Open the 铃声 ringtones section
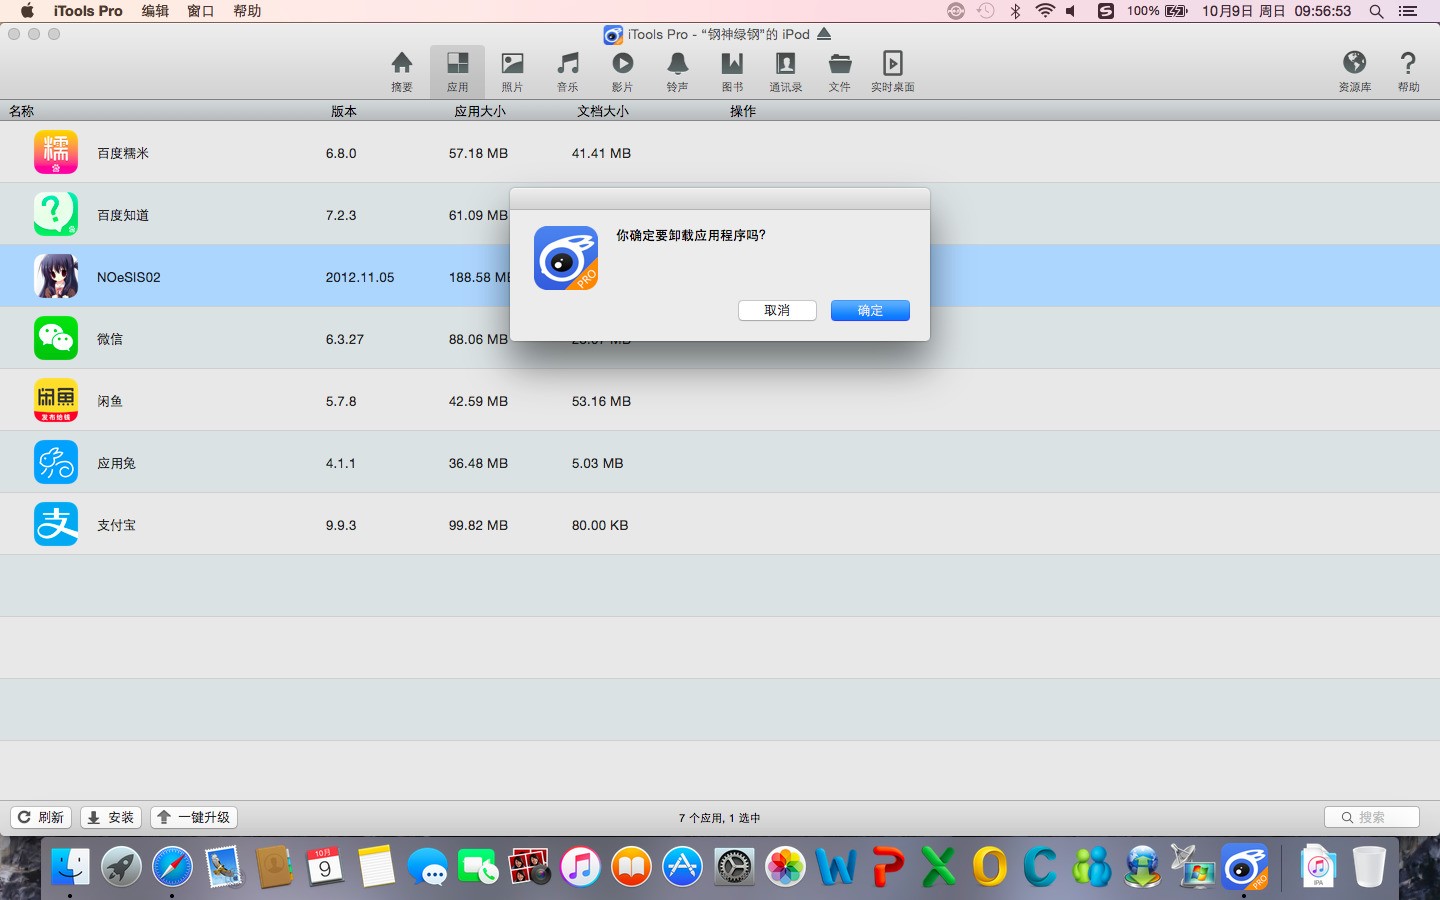Screen dimensions: 1440x900 pyautogui.click(x=677, y=72)
